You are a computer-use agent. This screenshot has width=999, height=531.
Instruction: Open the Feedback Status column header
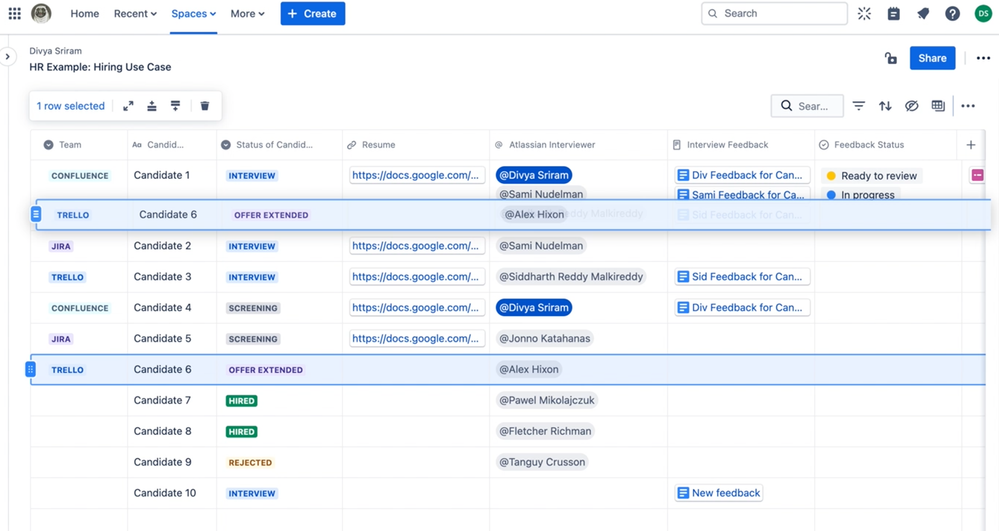tap(886, 145)
